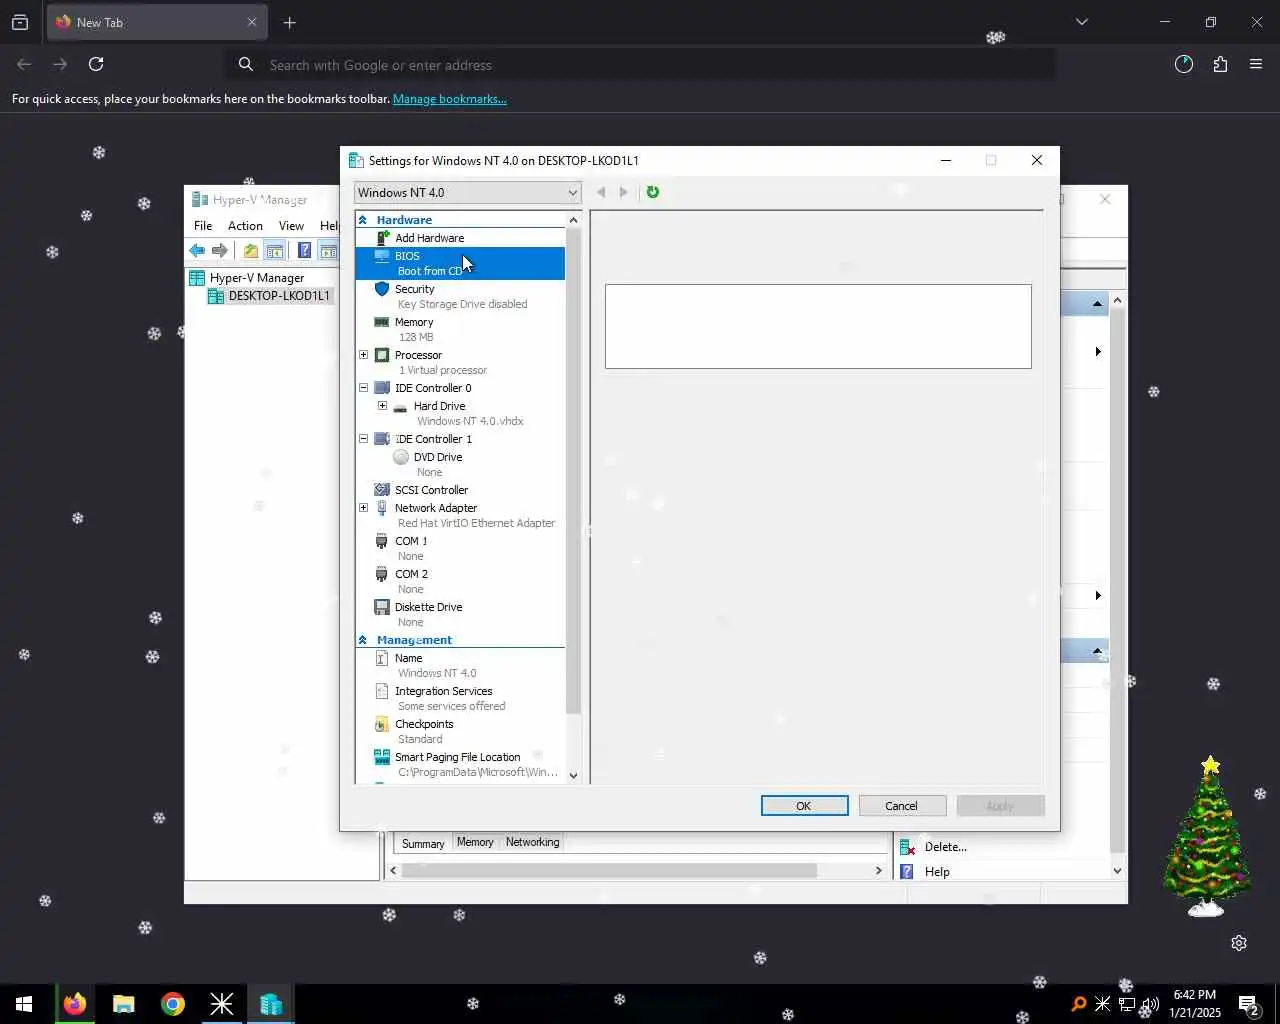Expand the Hard Drive node
1280x1024 pixels.
click(382, 406)
